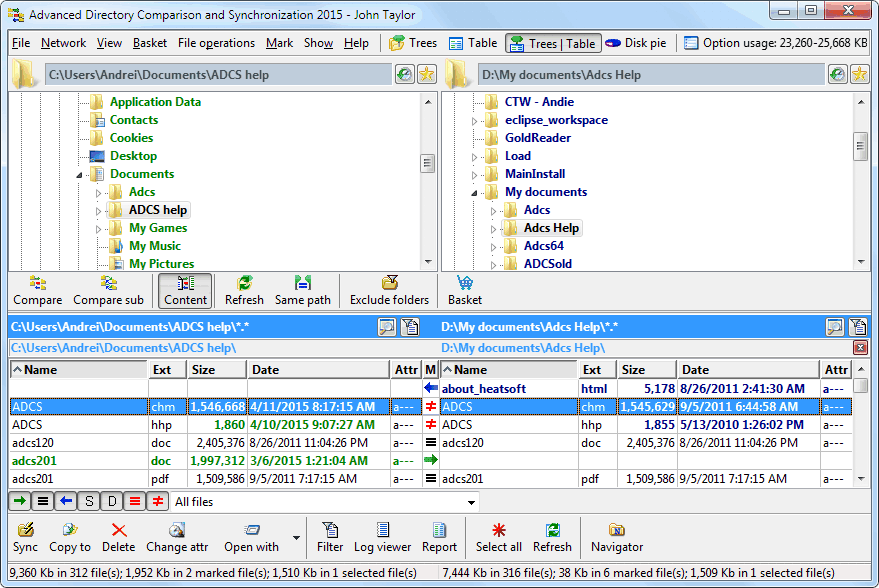The height and width of the screenshot is (588, 879).
Task: Click the right path input field
Action: coord(651,75)
